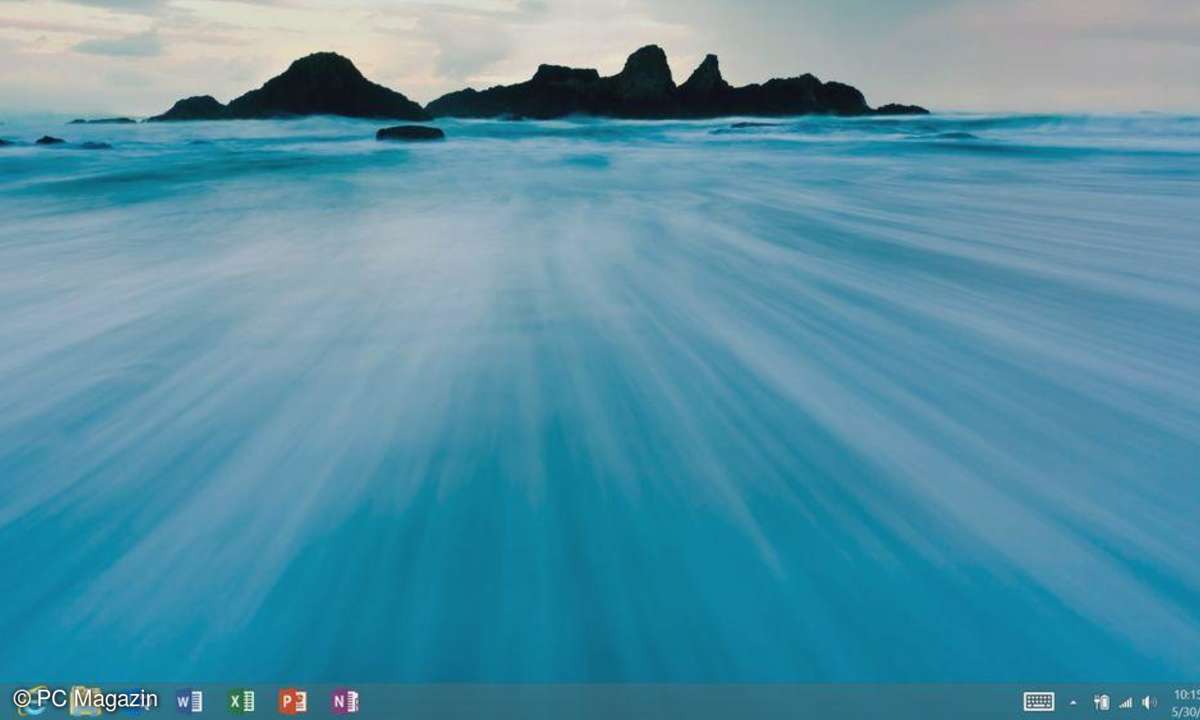Launch OneNote from the taskbar
Viewport: 1200px width, 720px height.
(345, 701)
